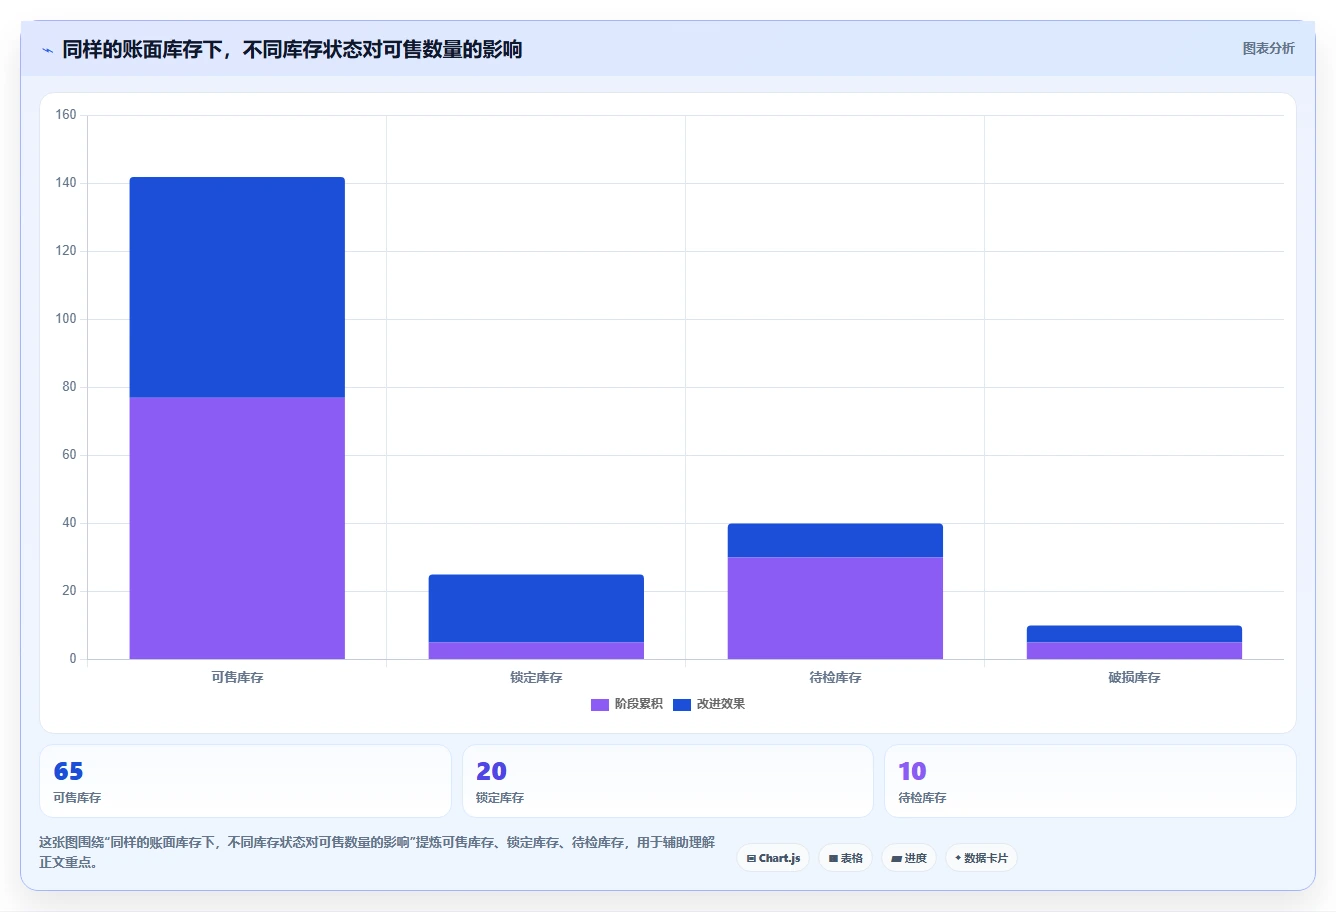1336x912 pixels.
Task: Select the blue segment of the 锁定库存 bar
Action: (536, 608)
